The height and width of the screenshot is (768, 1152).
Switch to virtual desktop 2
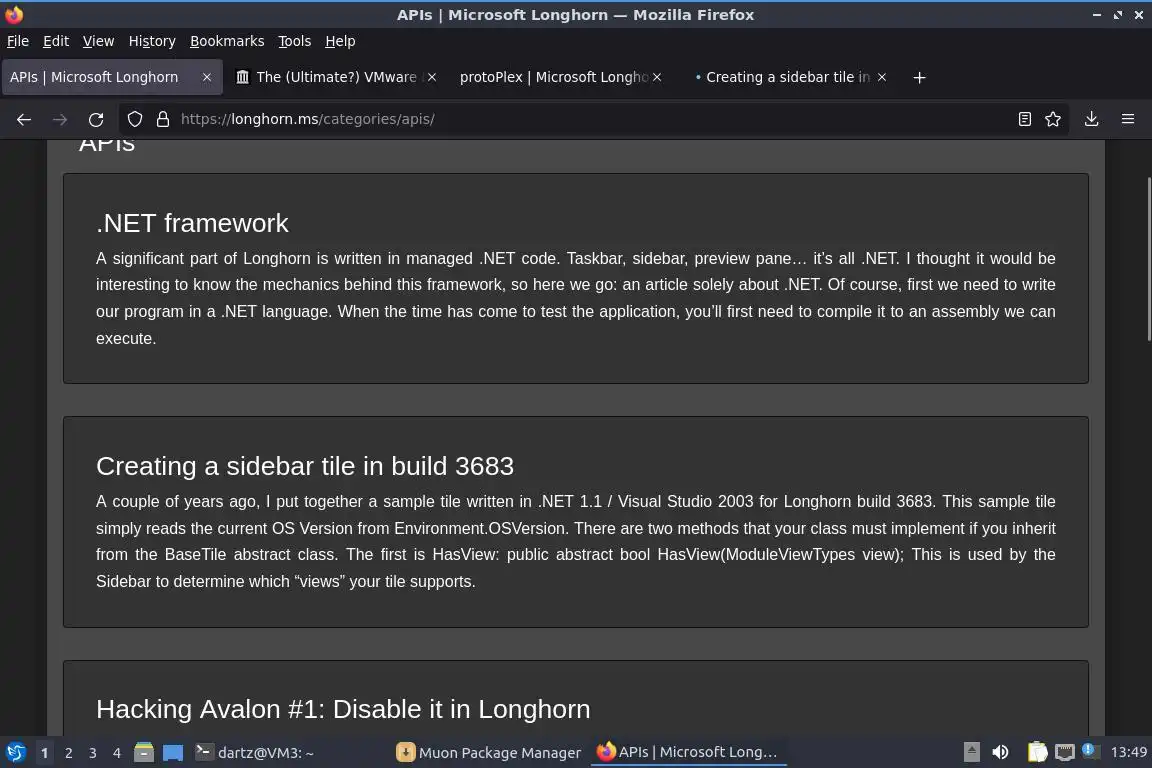pos(68,753)
